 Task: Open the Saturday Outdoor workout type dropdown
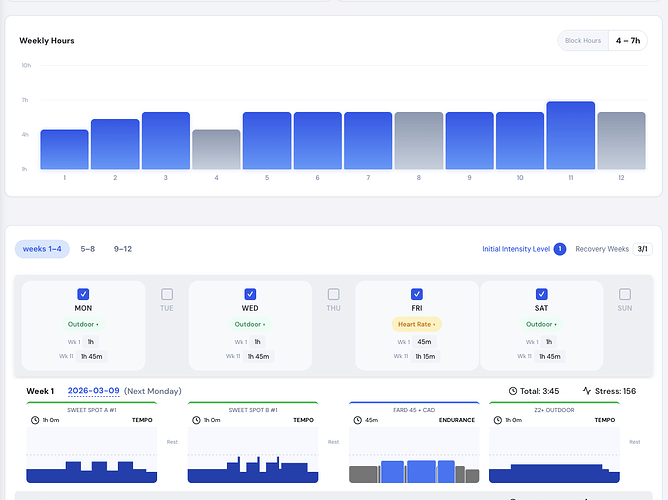click(541, 324)
